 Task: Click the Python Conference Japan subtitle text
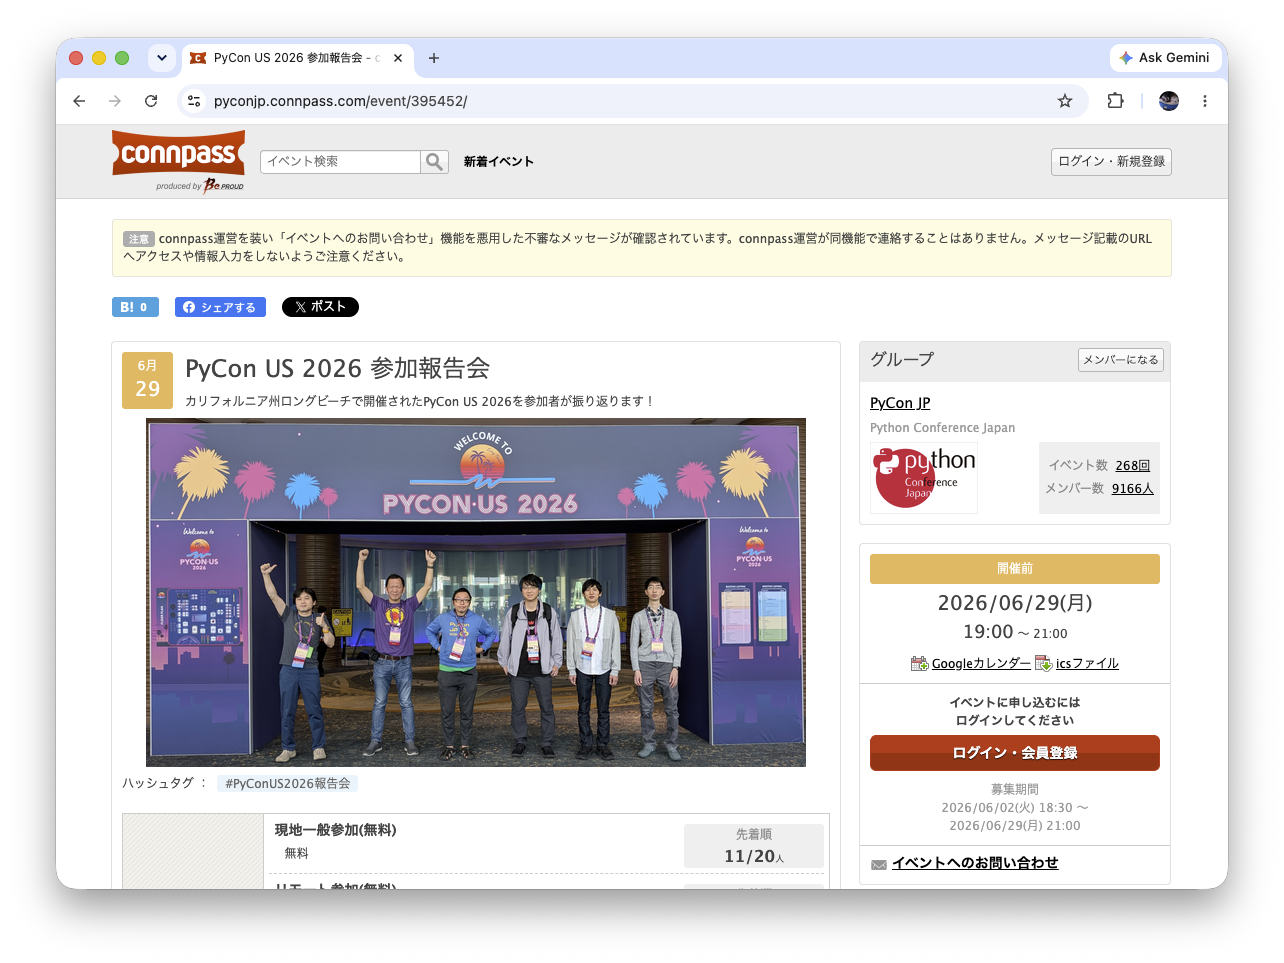point(942,428)
